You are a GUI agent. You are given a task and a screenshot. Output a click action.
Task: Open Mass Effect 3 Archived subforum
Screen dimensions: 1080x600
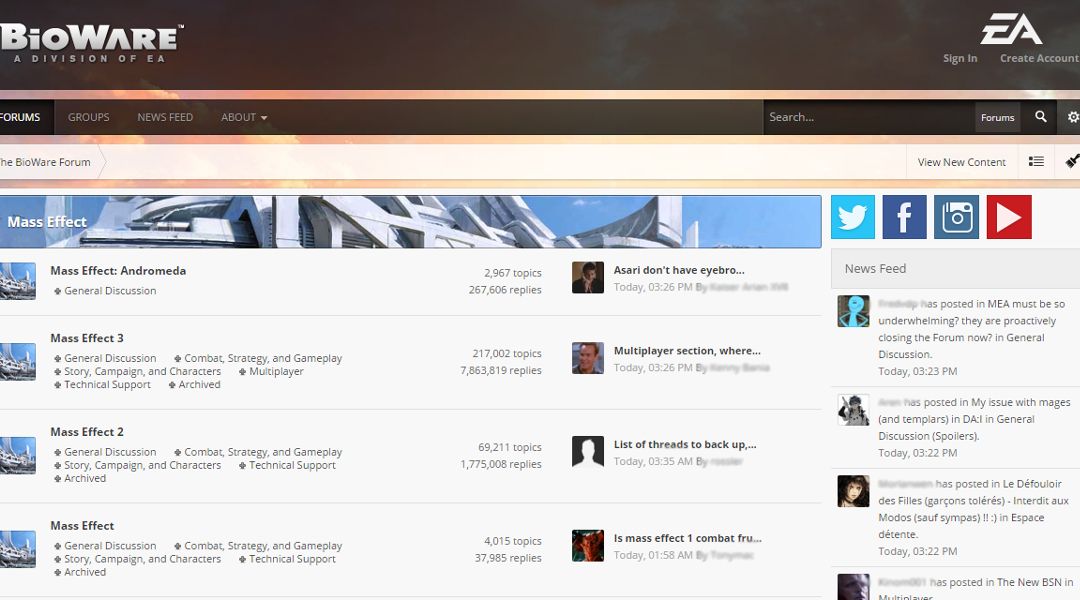point(199,384)
